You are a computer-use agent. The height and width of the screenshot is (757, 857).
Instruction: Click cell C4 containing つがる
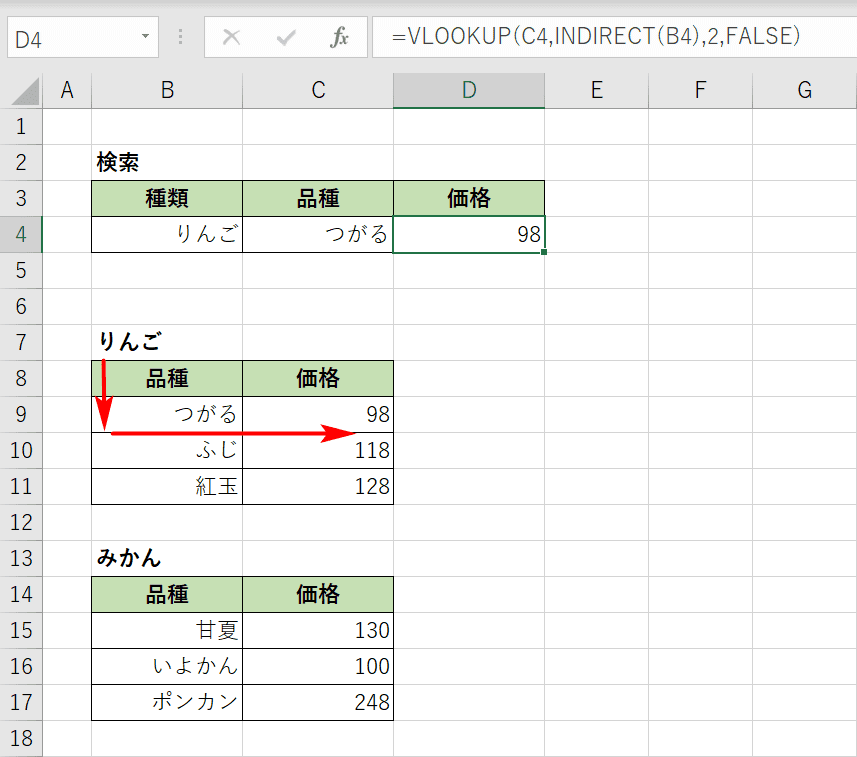coord(318,234)
